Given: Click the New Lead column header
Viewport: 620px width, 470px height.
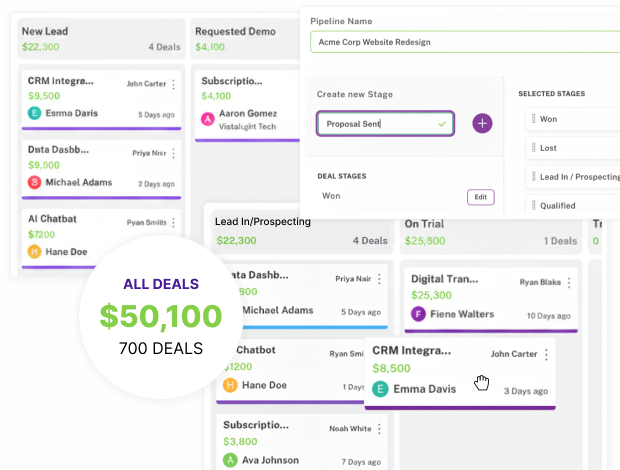Looking at the screenshot, I should click(101, 39).
